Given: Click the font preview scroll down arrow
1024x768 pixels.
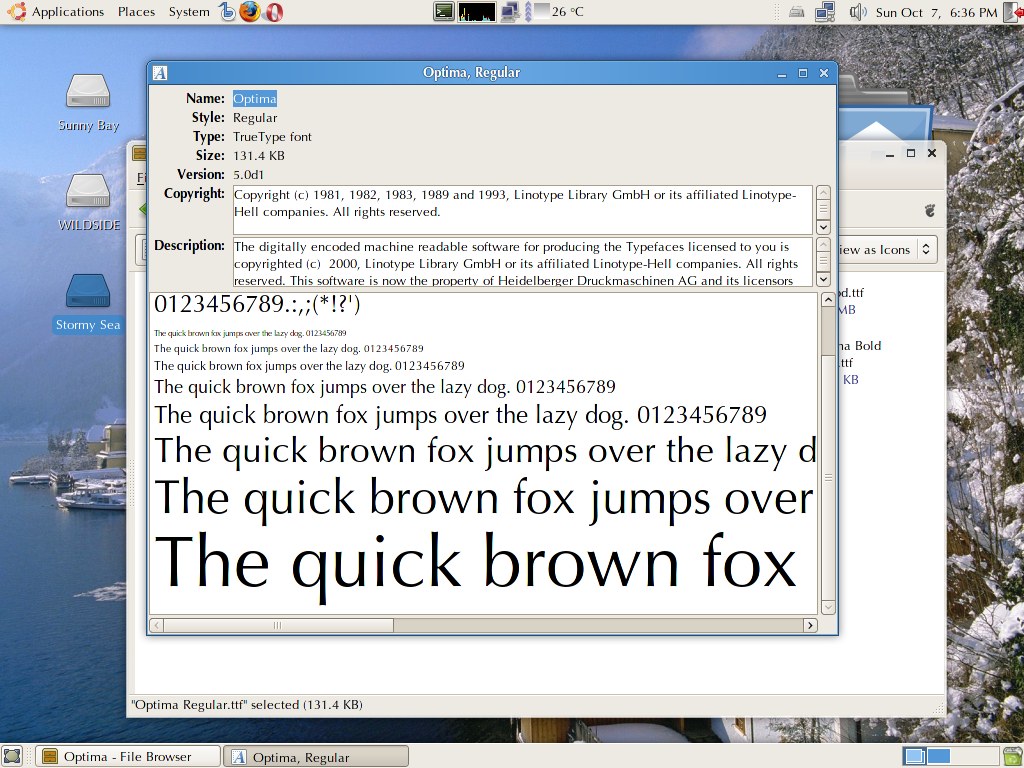Looking at the screenshot, I should [827, 607].
